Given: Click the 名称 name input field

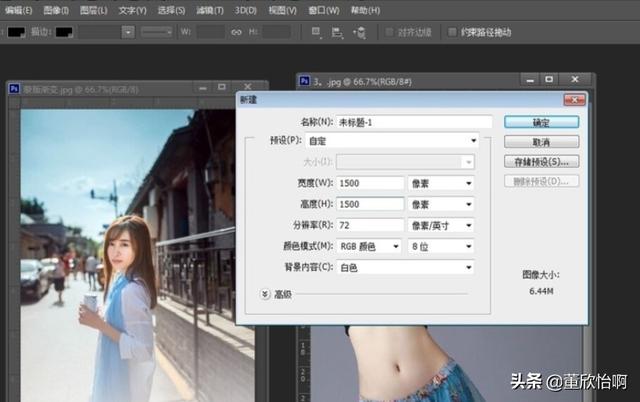Looking at the screenshot, I should pyautogui.click(x=414, y=122).
